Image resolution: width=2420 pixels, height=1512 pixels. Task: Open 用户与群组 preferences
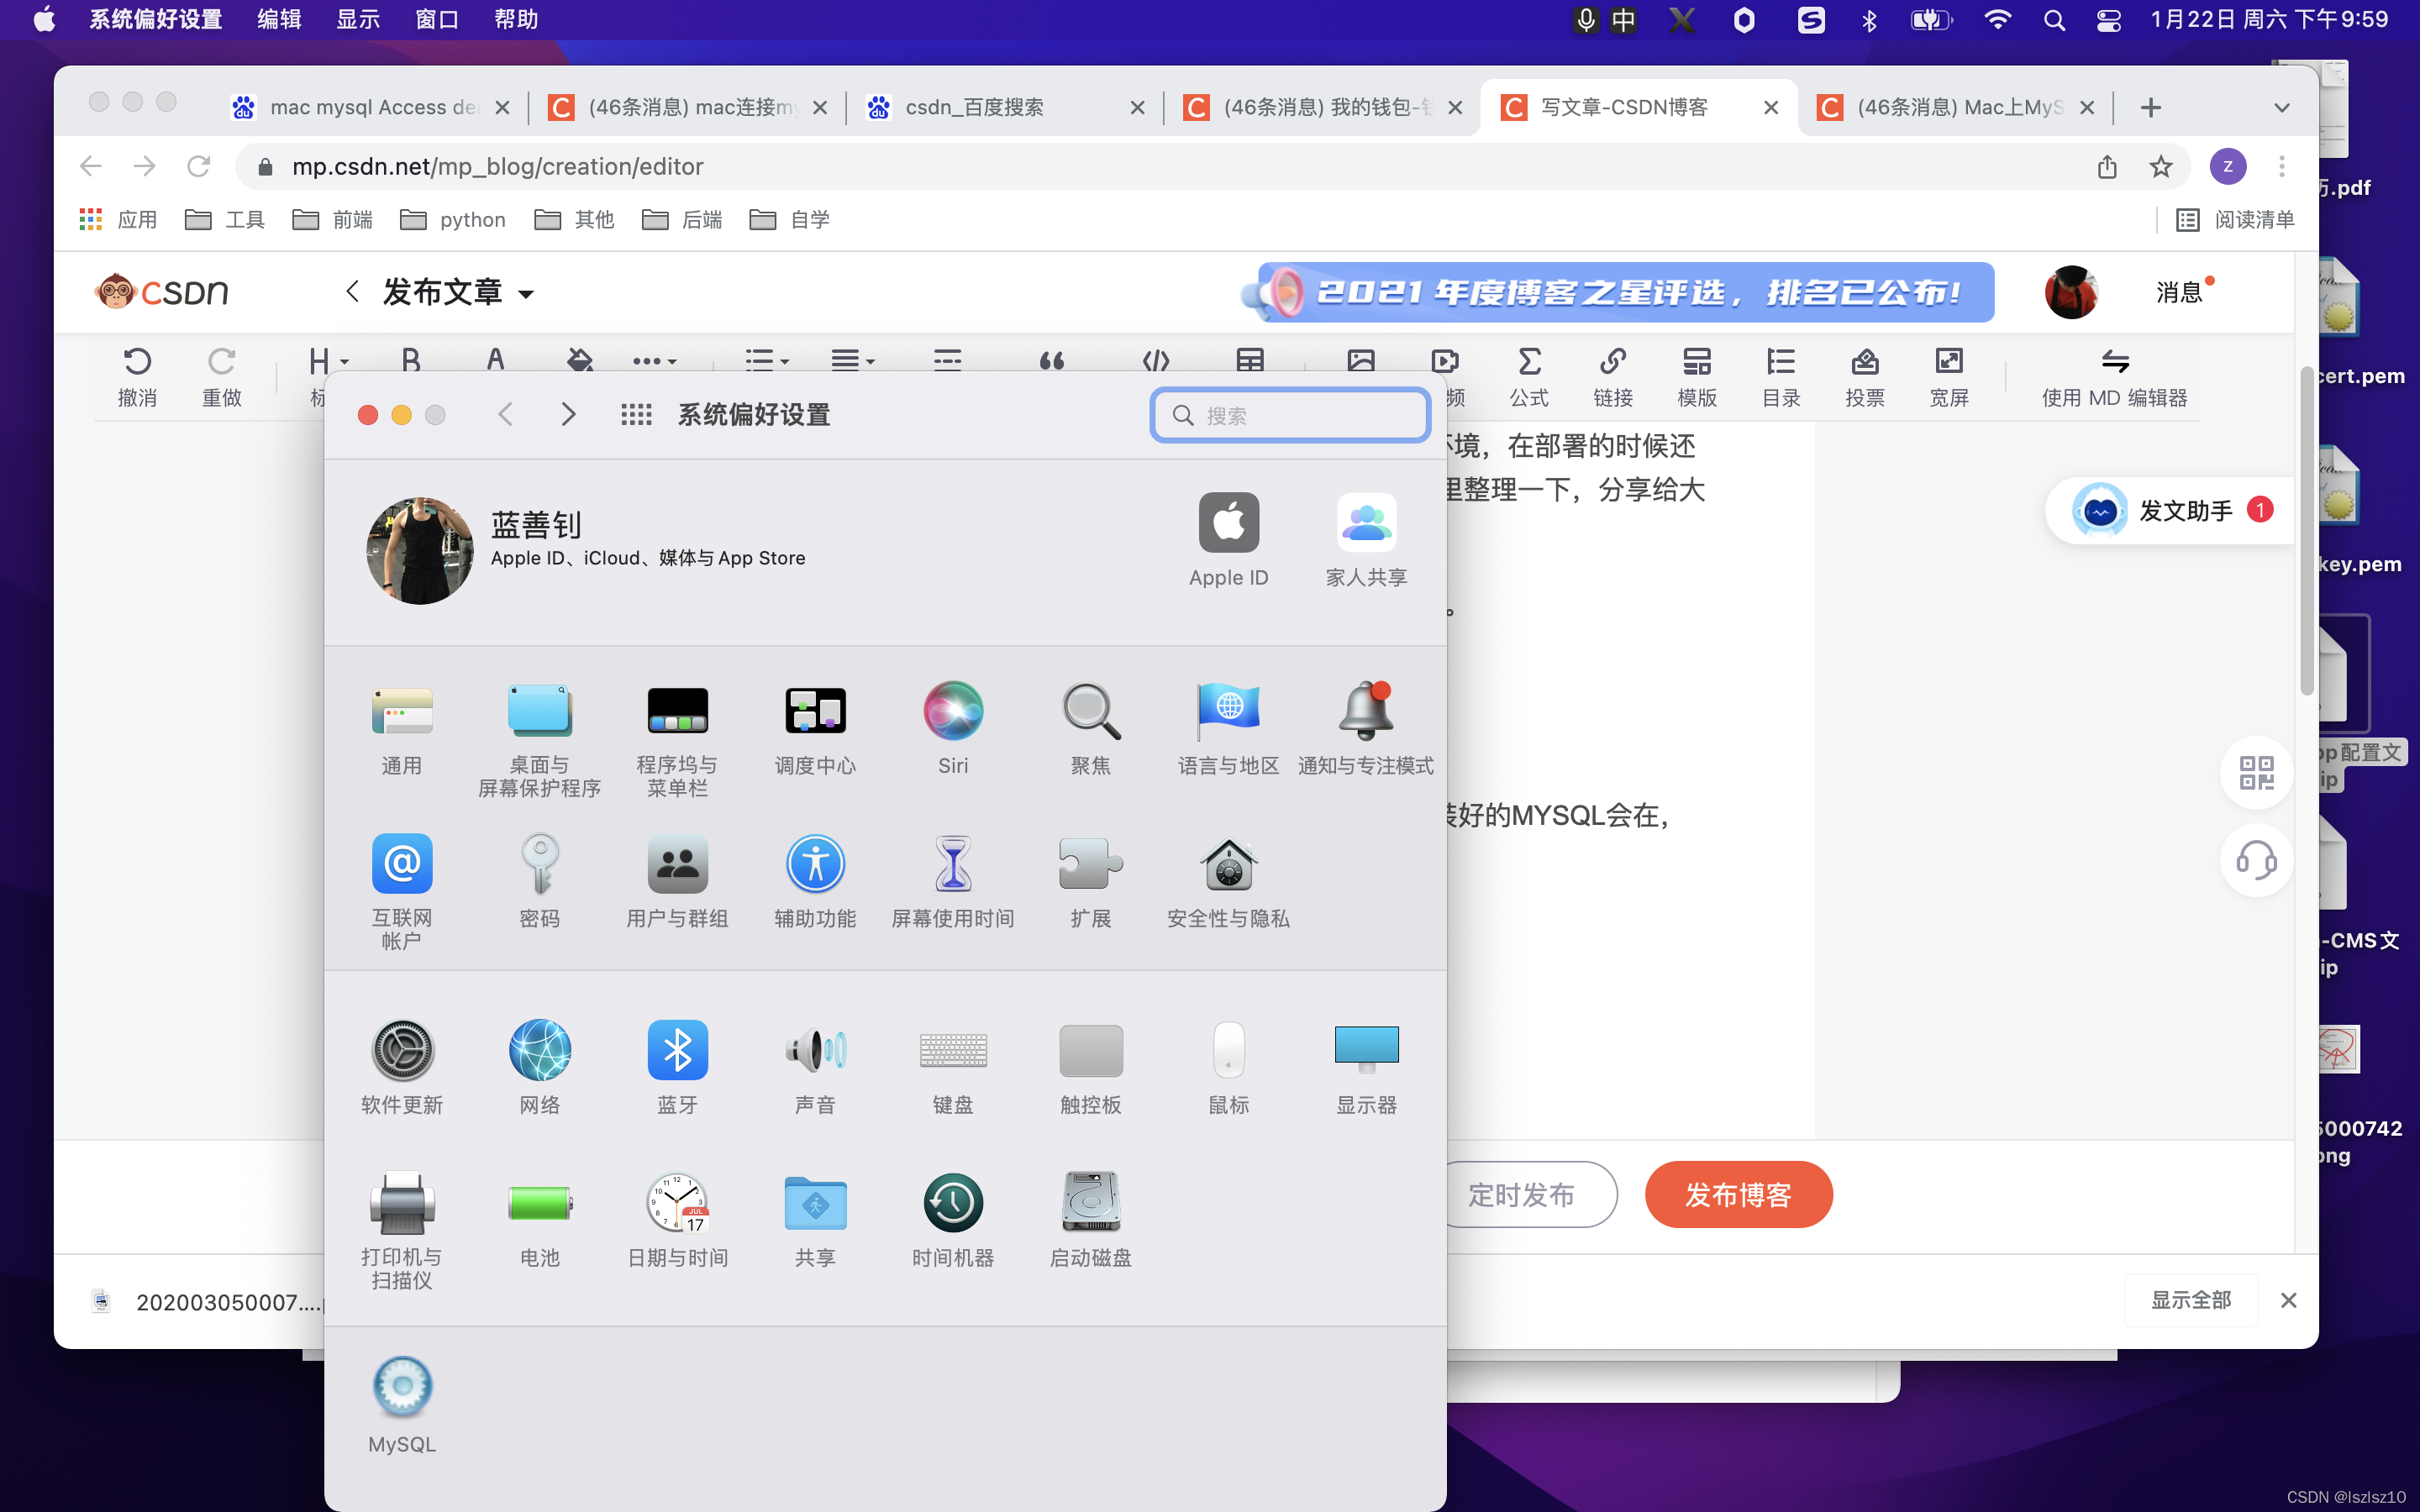678,882
